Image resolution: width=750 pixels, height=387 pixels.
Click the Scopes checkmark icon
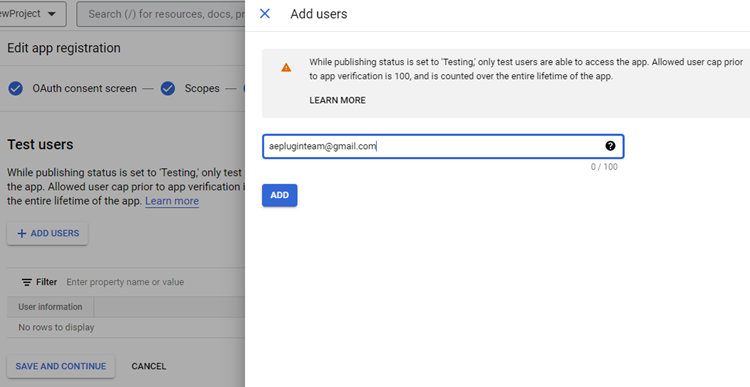167,88
